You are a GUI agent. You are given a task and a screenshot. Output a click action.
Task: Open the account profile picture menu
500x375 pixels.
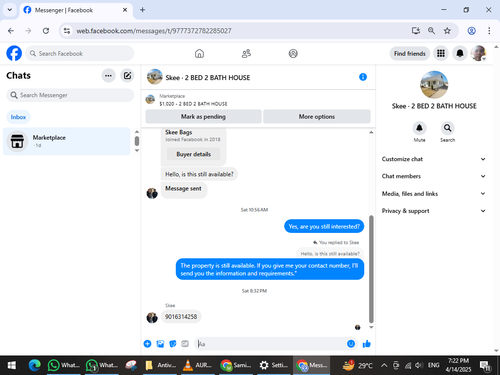coord(479,53)
